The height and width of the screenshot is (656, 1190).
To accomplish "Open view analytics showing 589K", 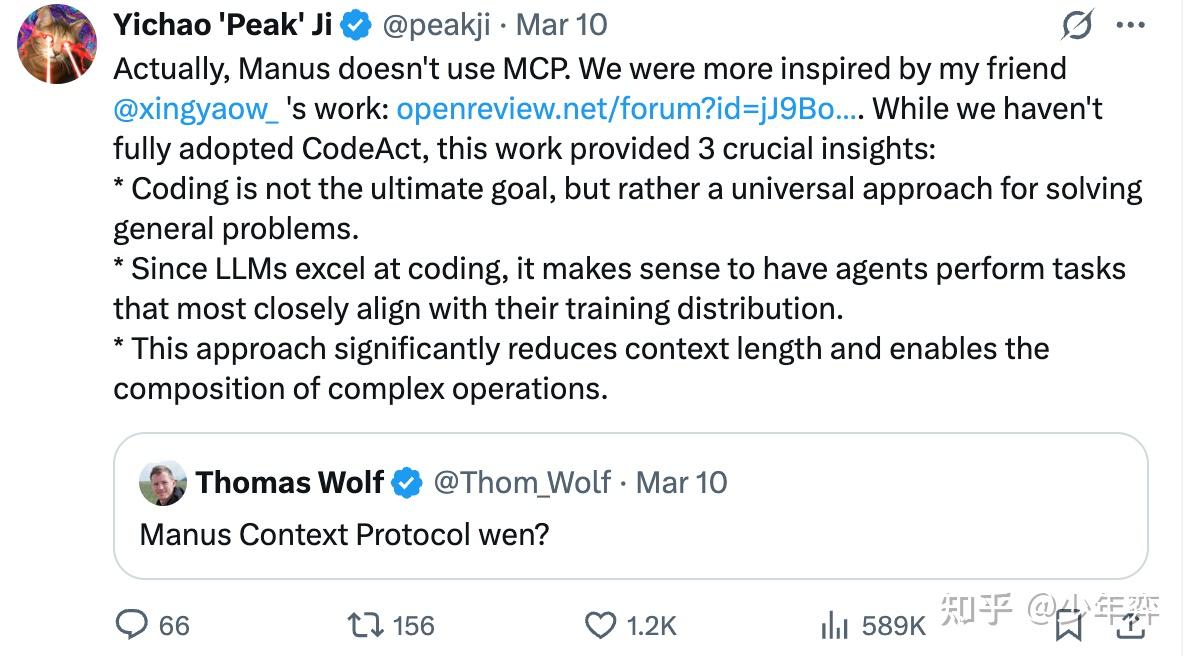I will tap(834, 626).
